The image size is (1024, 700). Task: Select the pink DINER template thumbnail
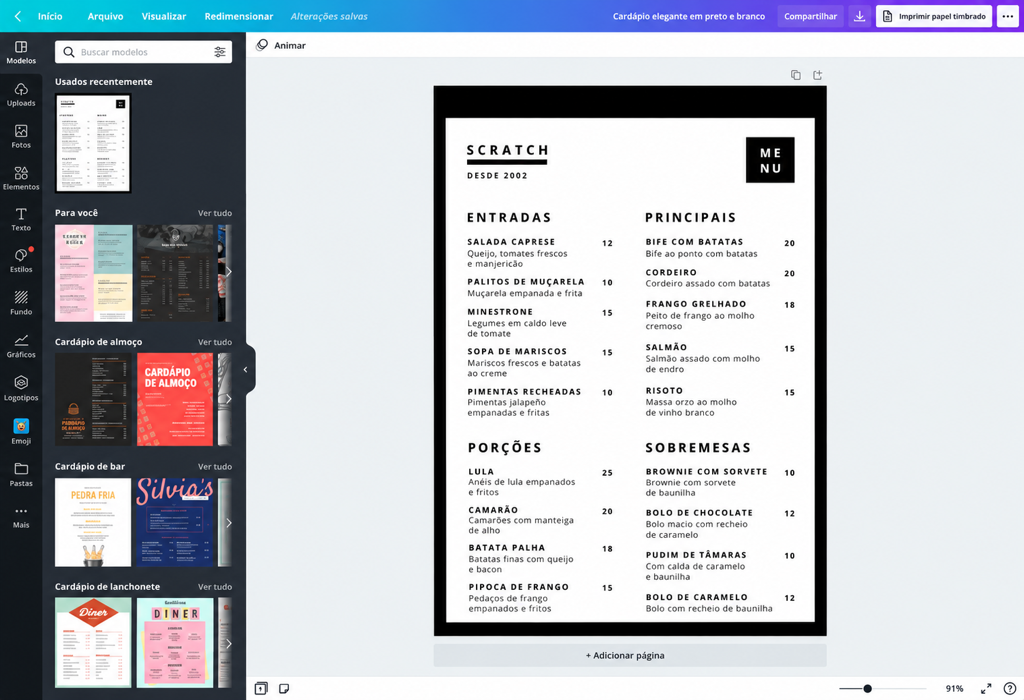[x=175, y=643]
